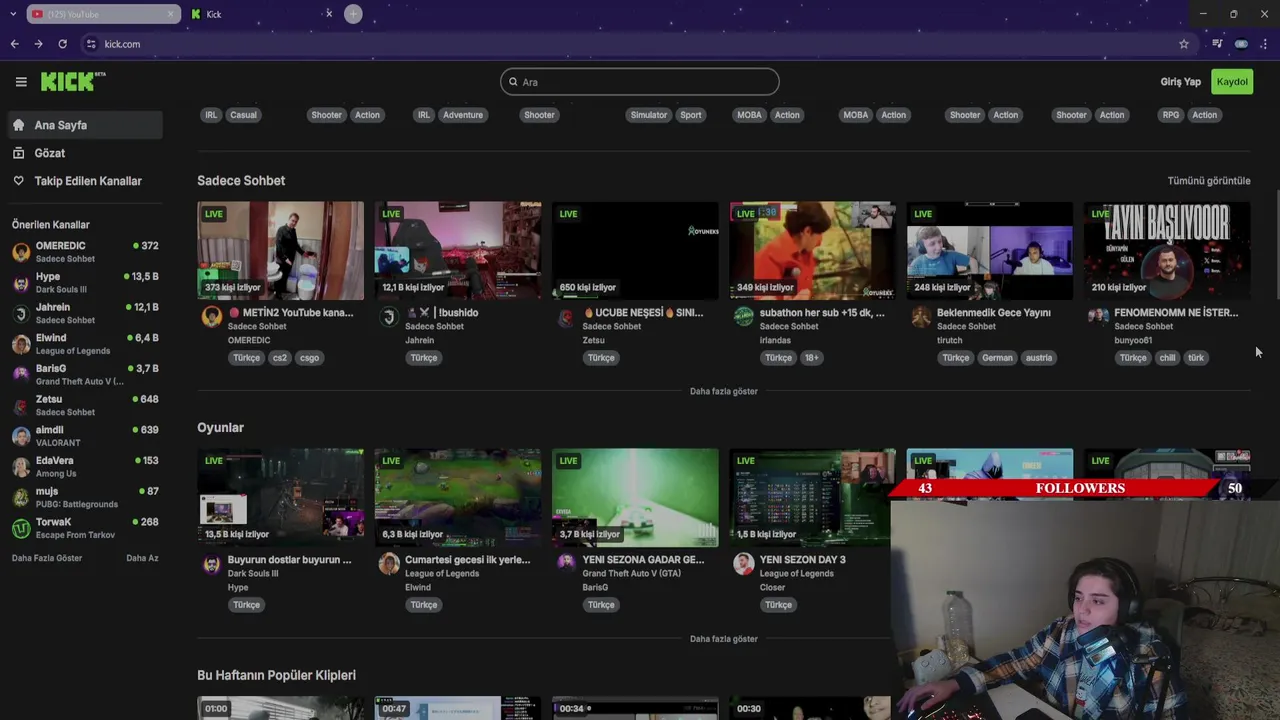Open the hamburger sidebar menu
Viewport: 1280px width, 720px height.
click(x=21, y=82)
